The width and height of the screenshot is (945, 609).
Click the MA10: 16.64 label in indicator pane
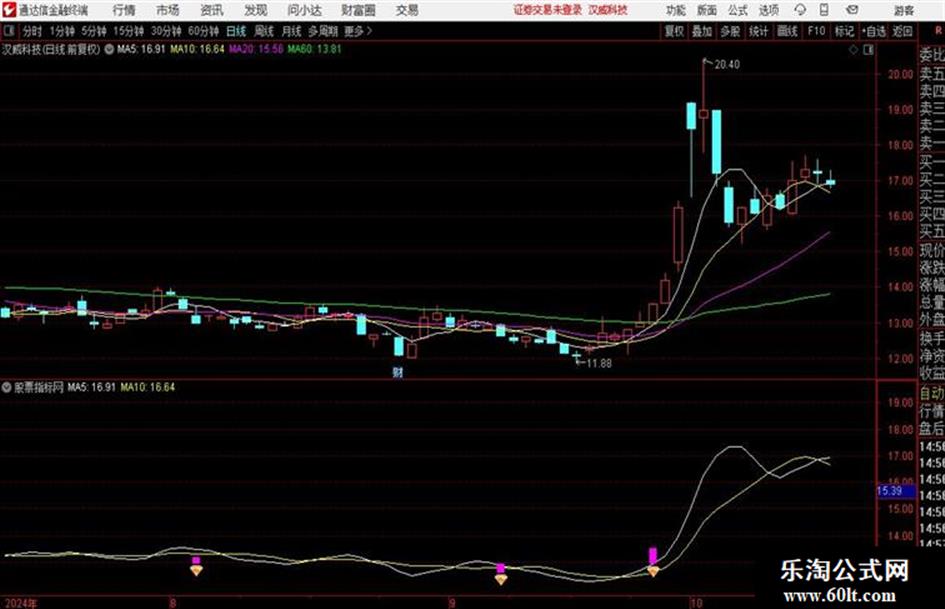tap(148, 387)
